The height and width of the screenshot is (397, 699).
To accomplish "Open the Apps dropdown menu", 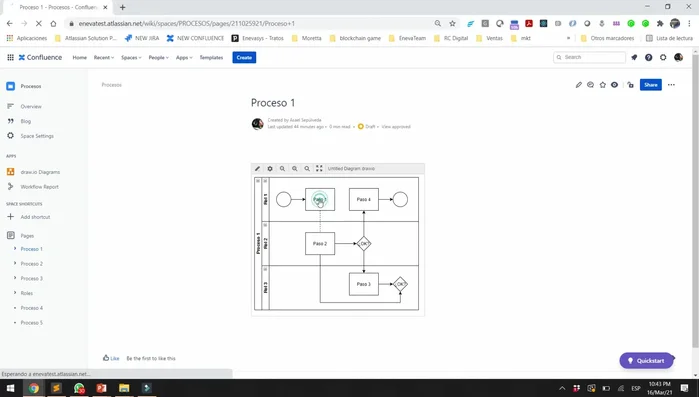I will click(184, 57).
